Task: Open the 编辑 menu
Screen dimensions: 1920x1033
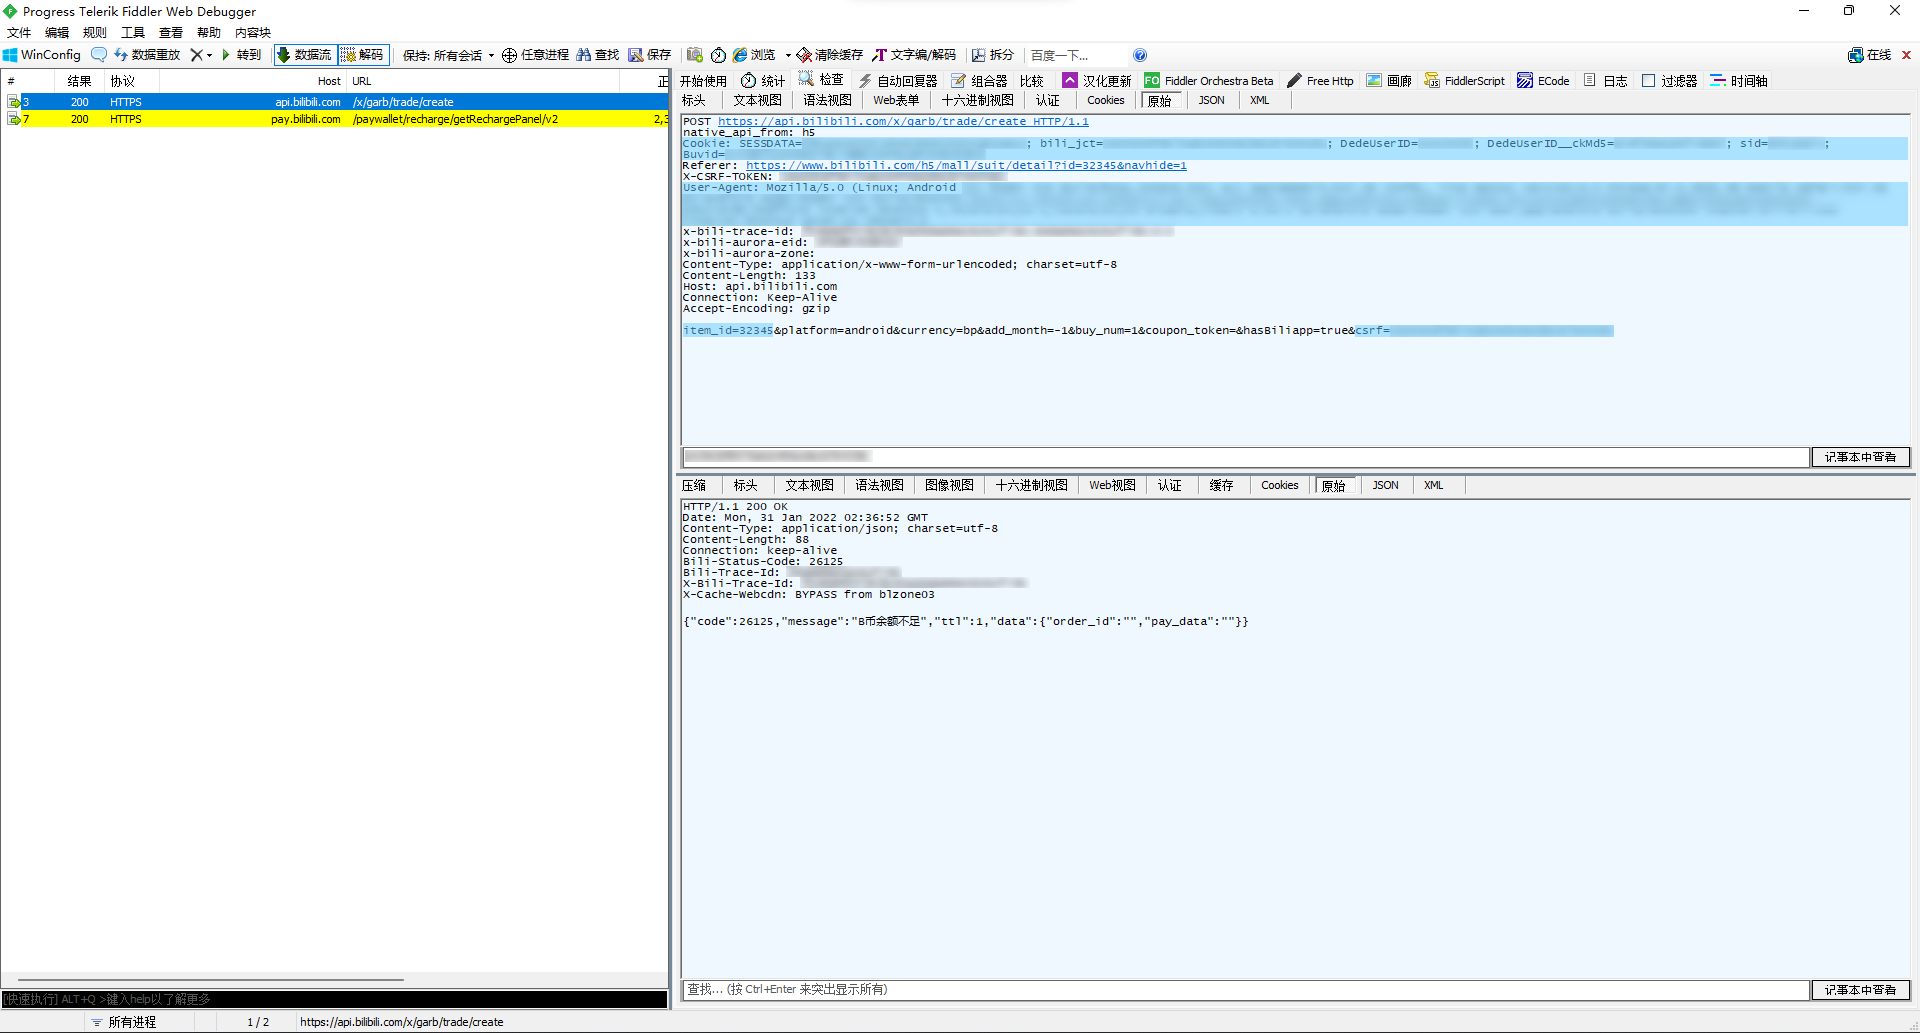Action: (57, 32)
